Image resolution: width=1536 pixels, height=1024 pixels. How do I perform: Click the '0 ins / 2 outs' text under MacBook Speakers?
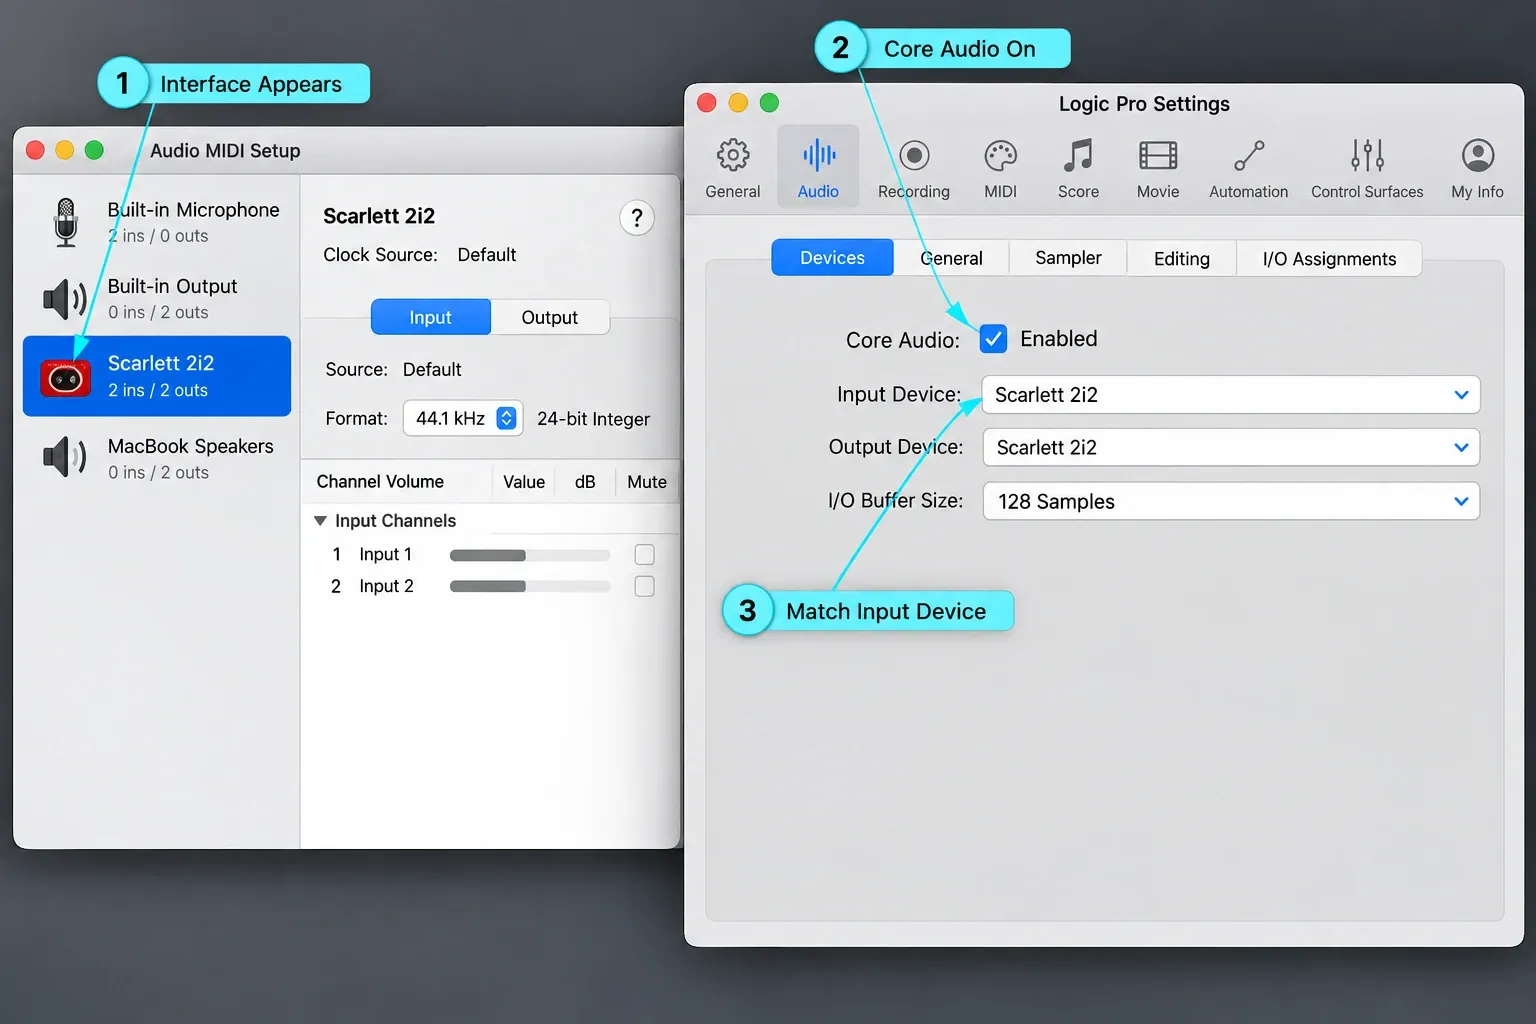pos(158,472)
